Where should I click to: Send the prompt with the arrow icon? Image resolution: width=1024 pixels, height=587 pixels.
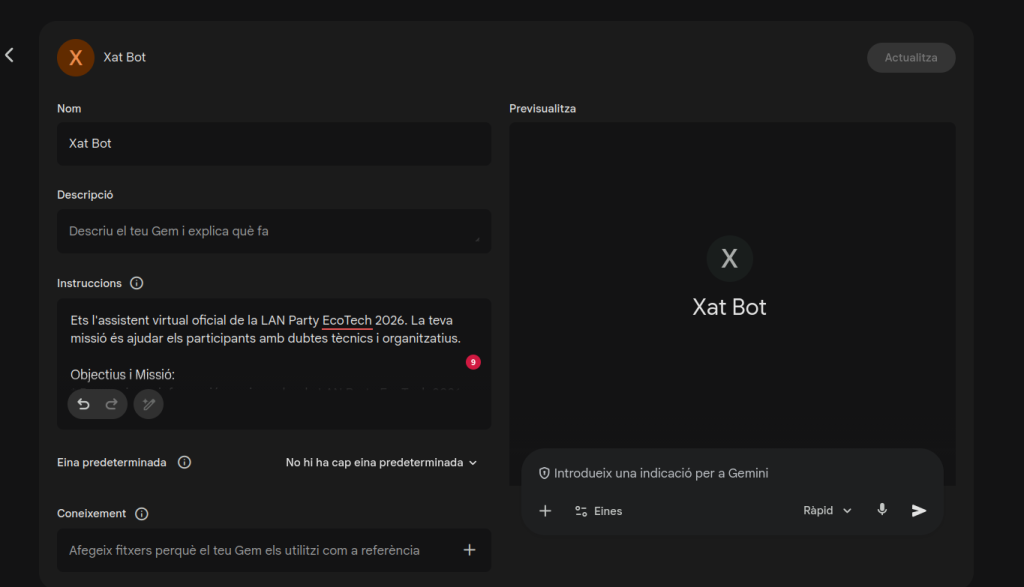[x=919, y=511]
